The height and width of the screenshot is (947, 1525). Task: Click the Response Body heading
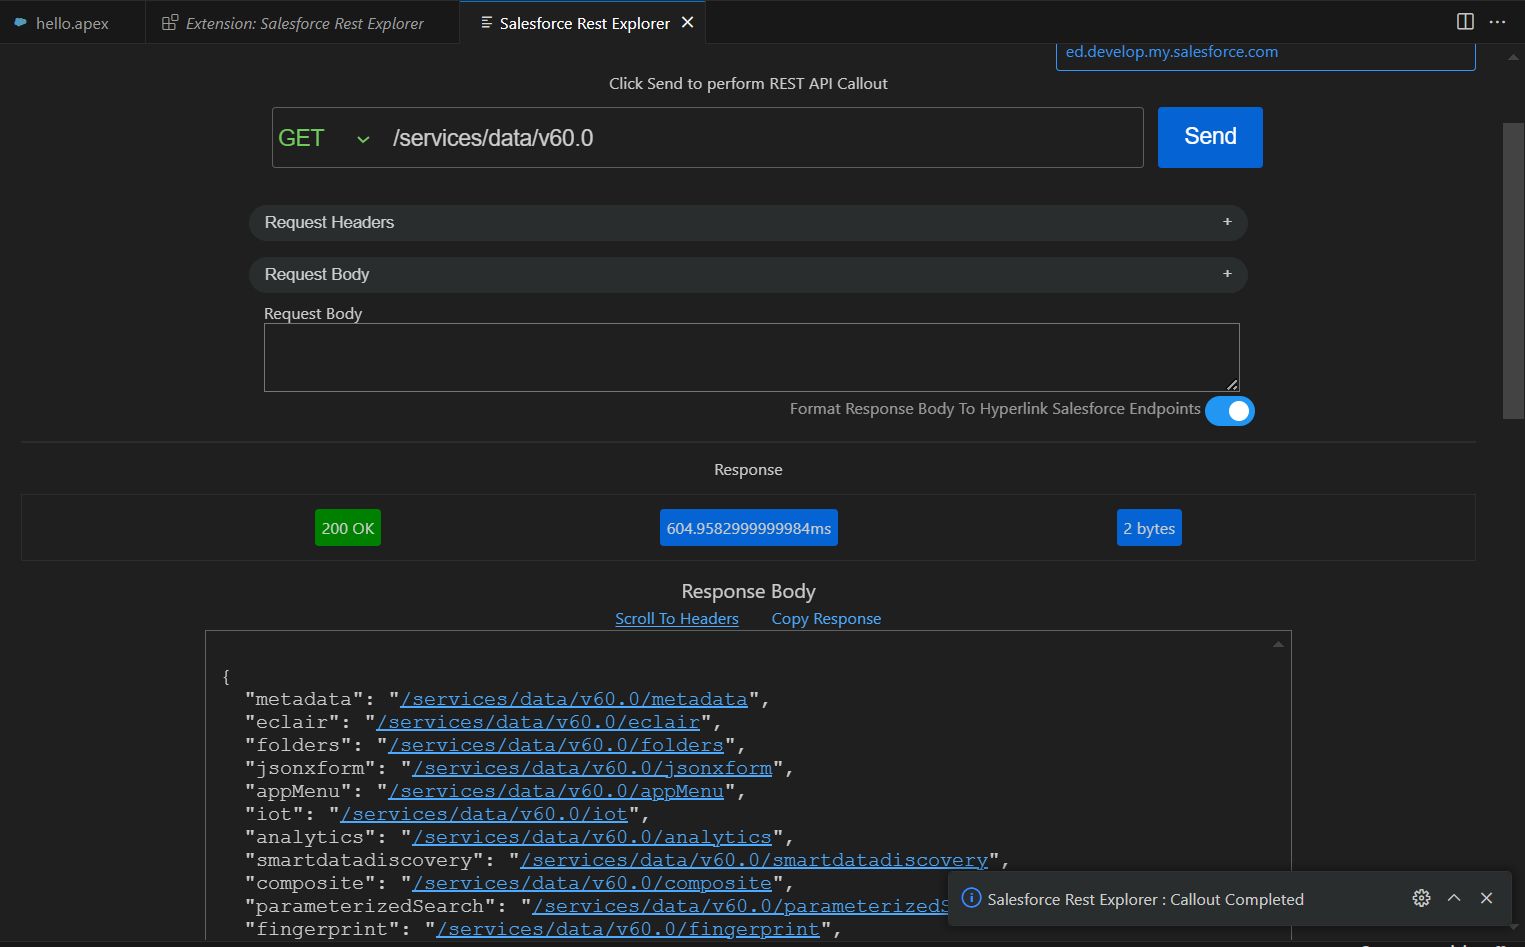click(748, 591)
